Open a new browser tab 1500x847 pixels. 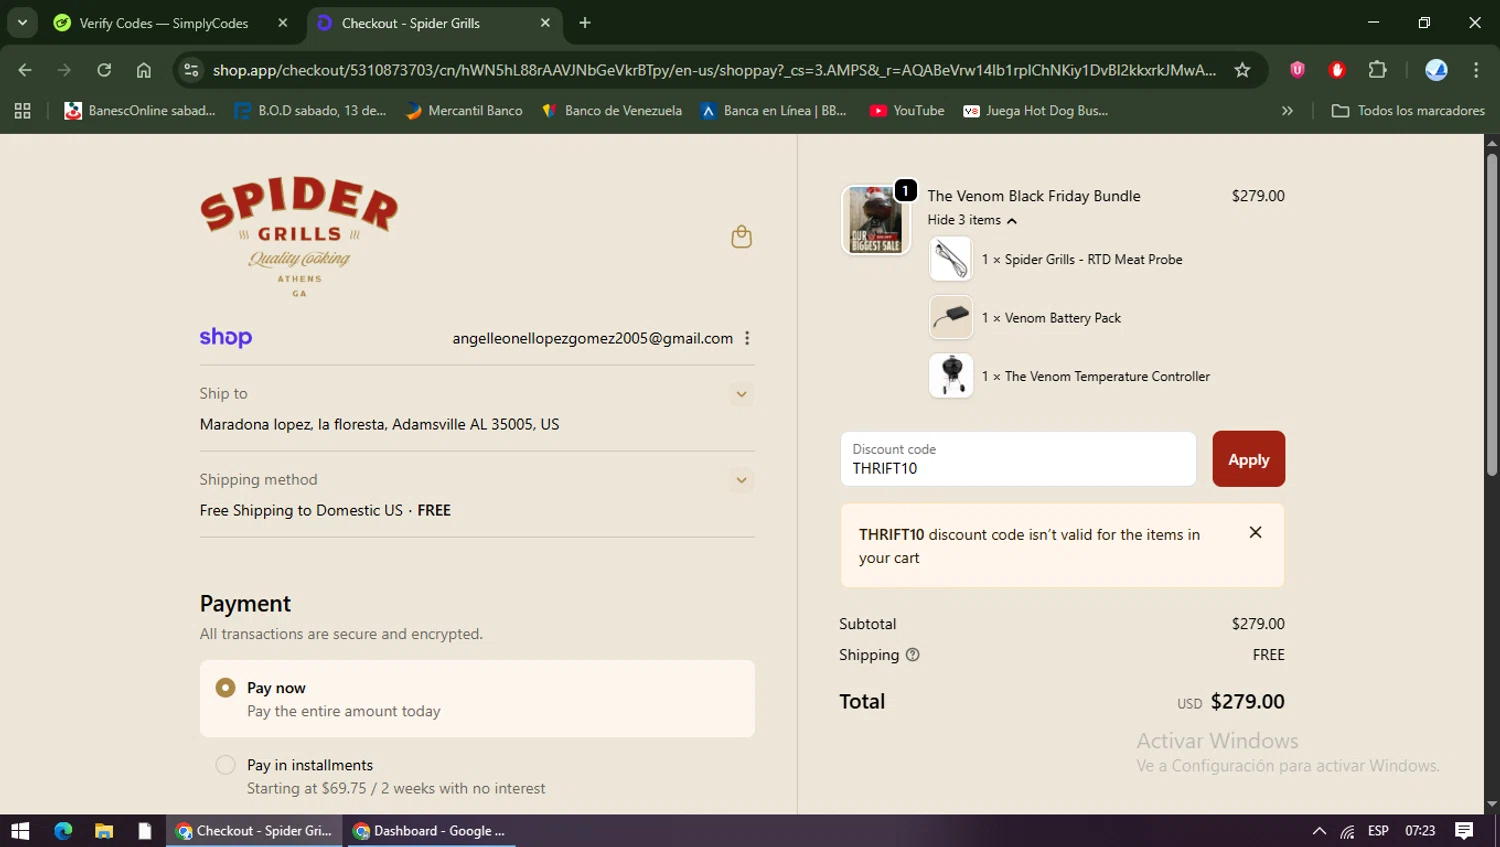tap(585, 23)
